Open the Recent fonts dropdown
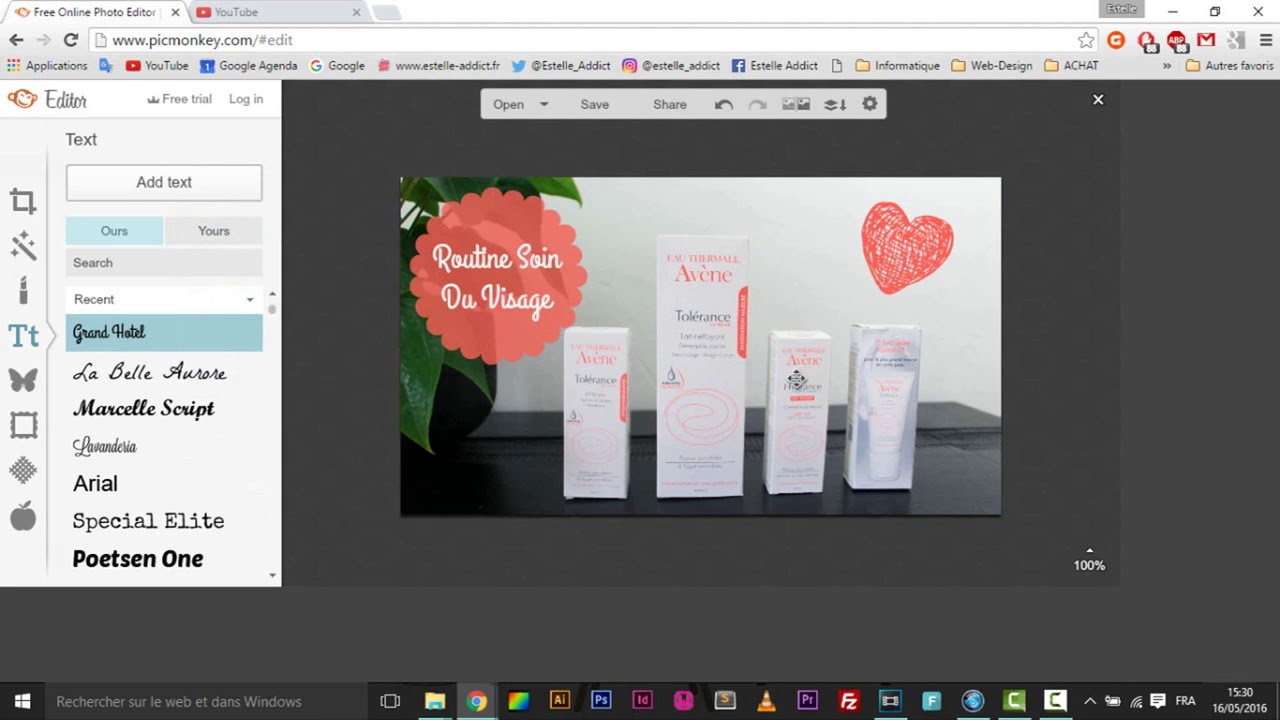The height and width of the screenshot is (720, 1280). (x=164, y=299)
